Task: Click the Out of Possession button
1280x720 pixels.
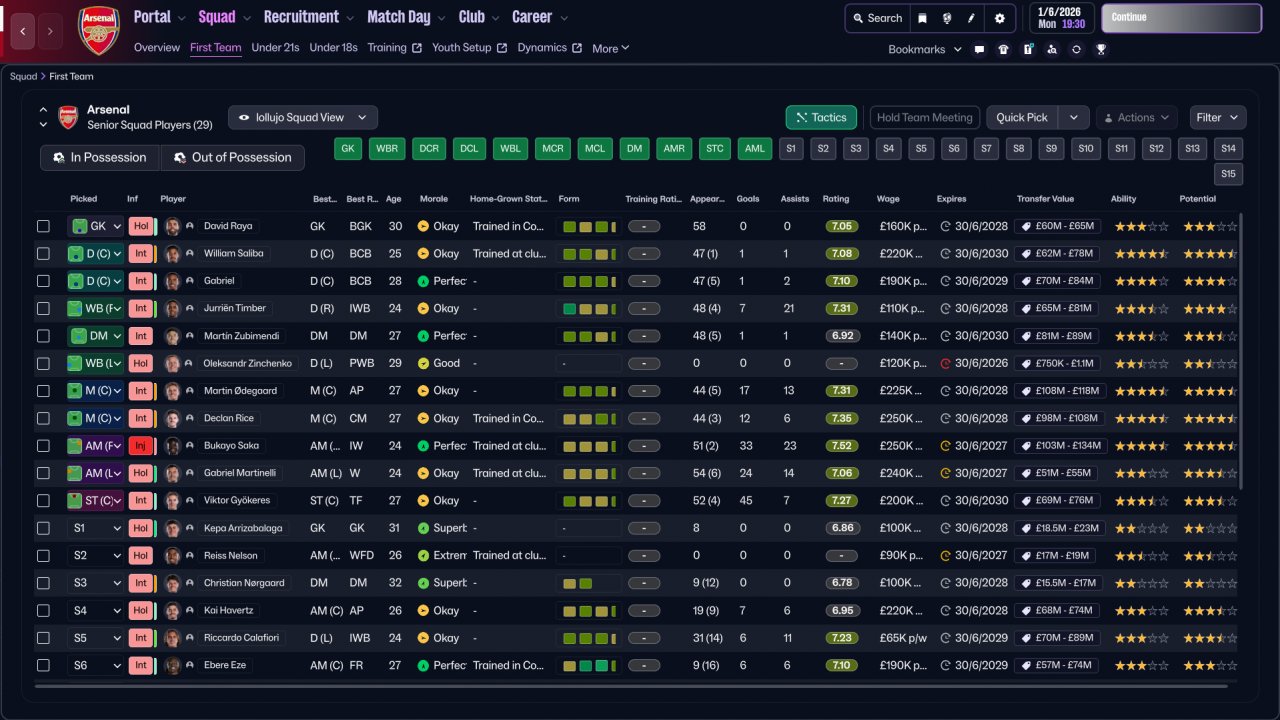Action: (x=233, y=158)
